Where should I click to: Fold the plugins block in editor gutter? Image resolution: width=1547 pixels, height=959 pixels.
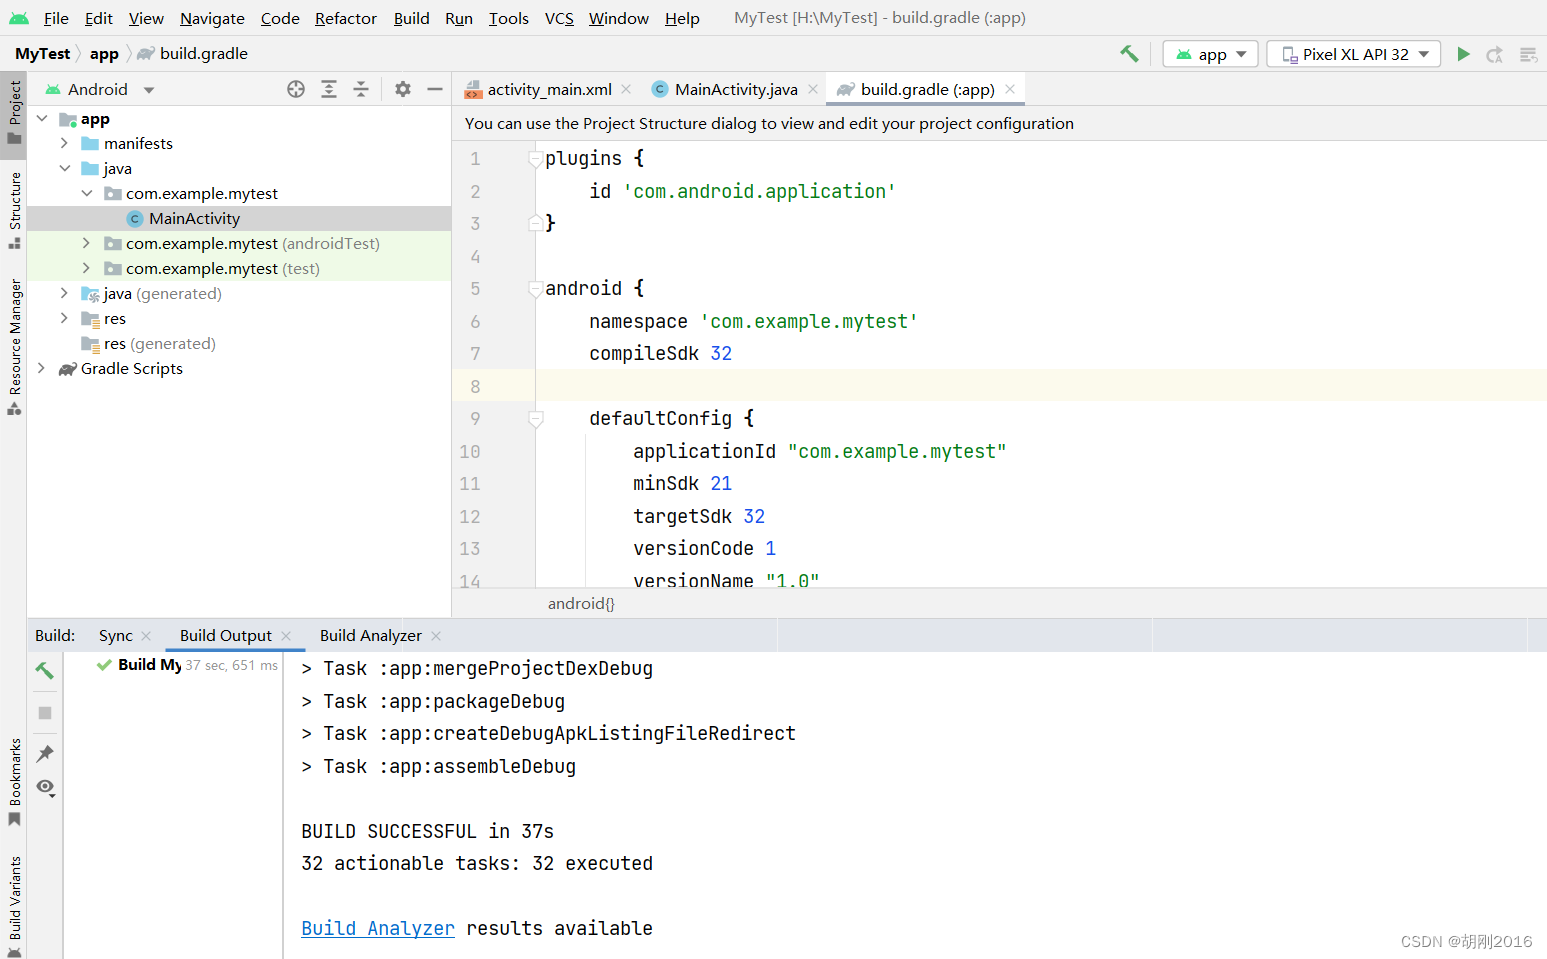[x=536, y=159]
